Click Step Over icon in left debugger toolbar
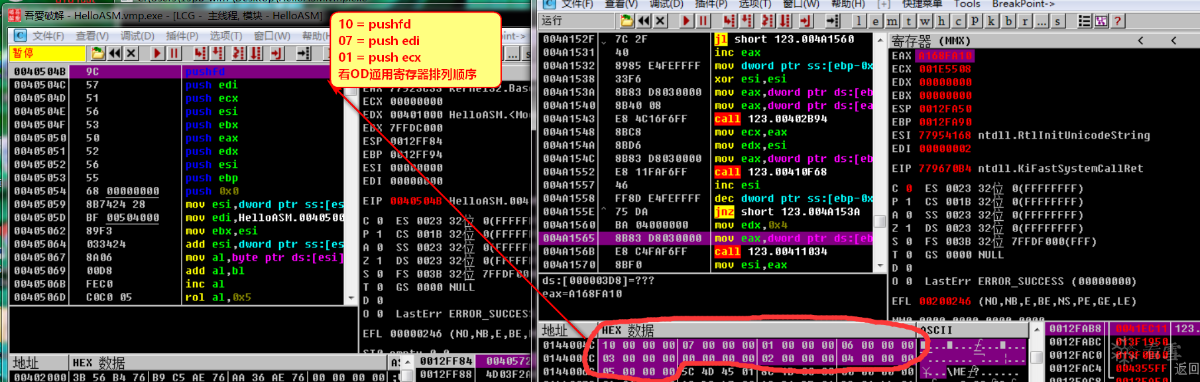This screenshot has height=382, width=1200. tap(218, 53)
